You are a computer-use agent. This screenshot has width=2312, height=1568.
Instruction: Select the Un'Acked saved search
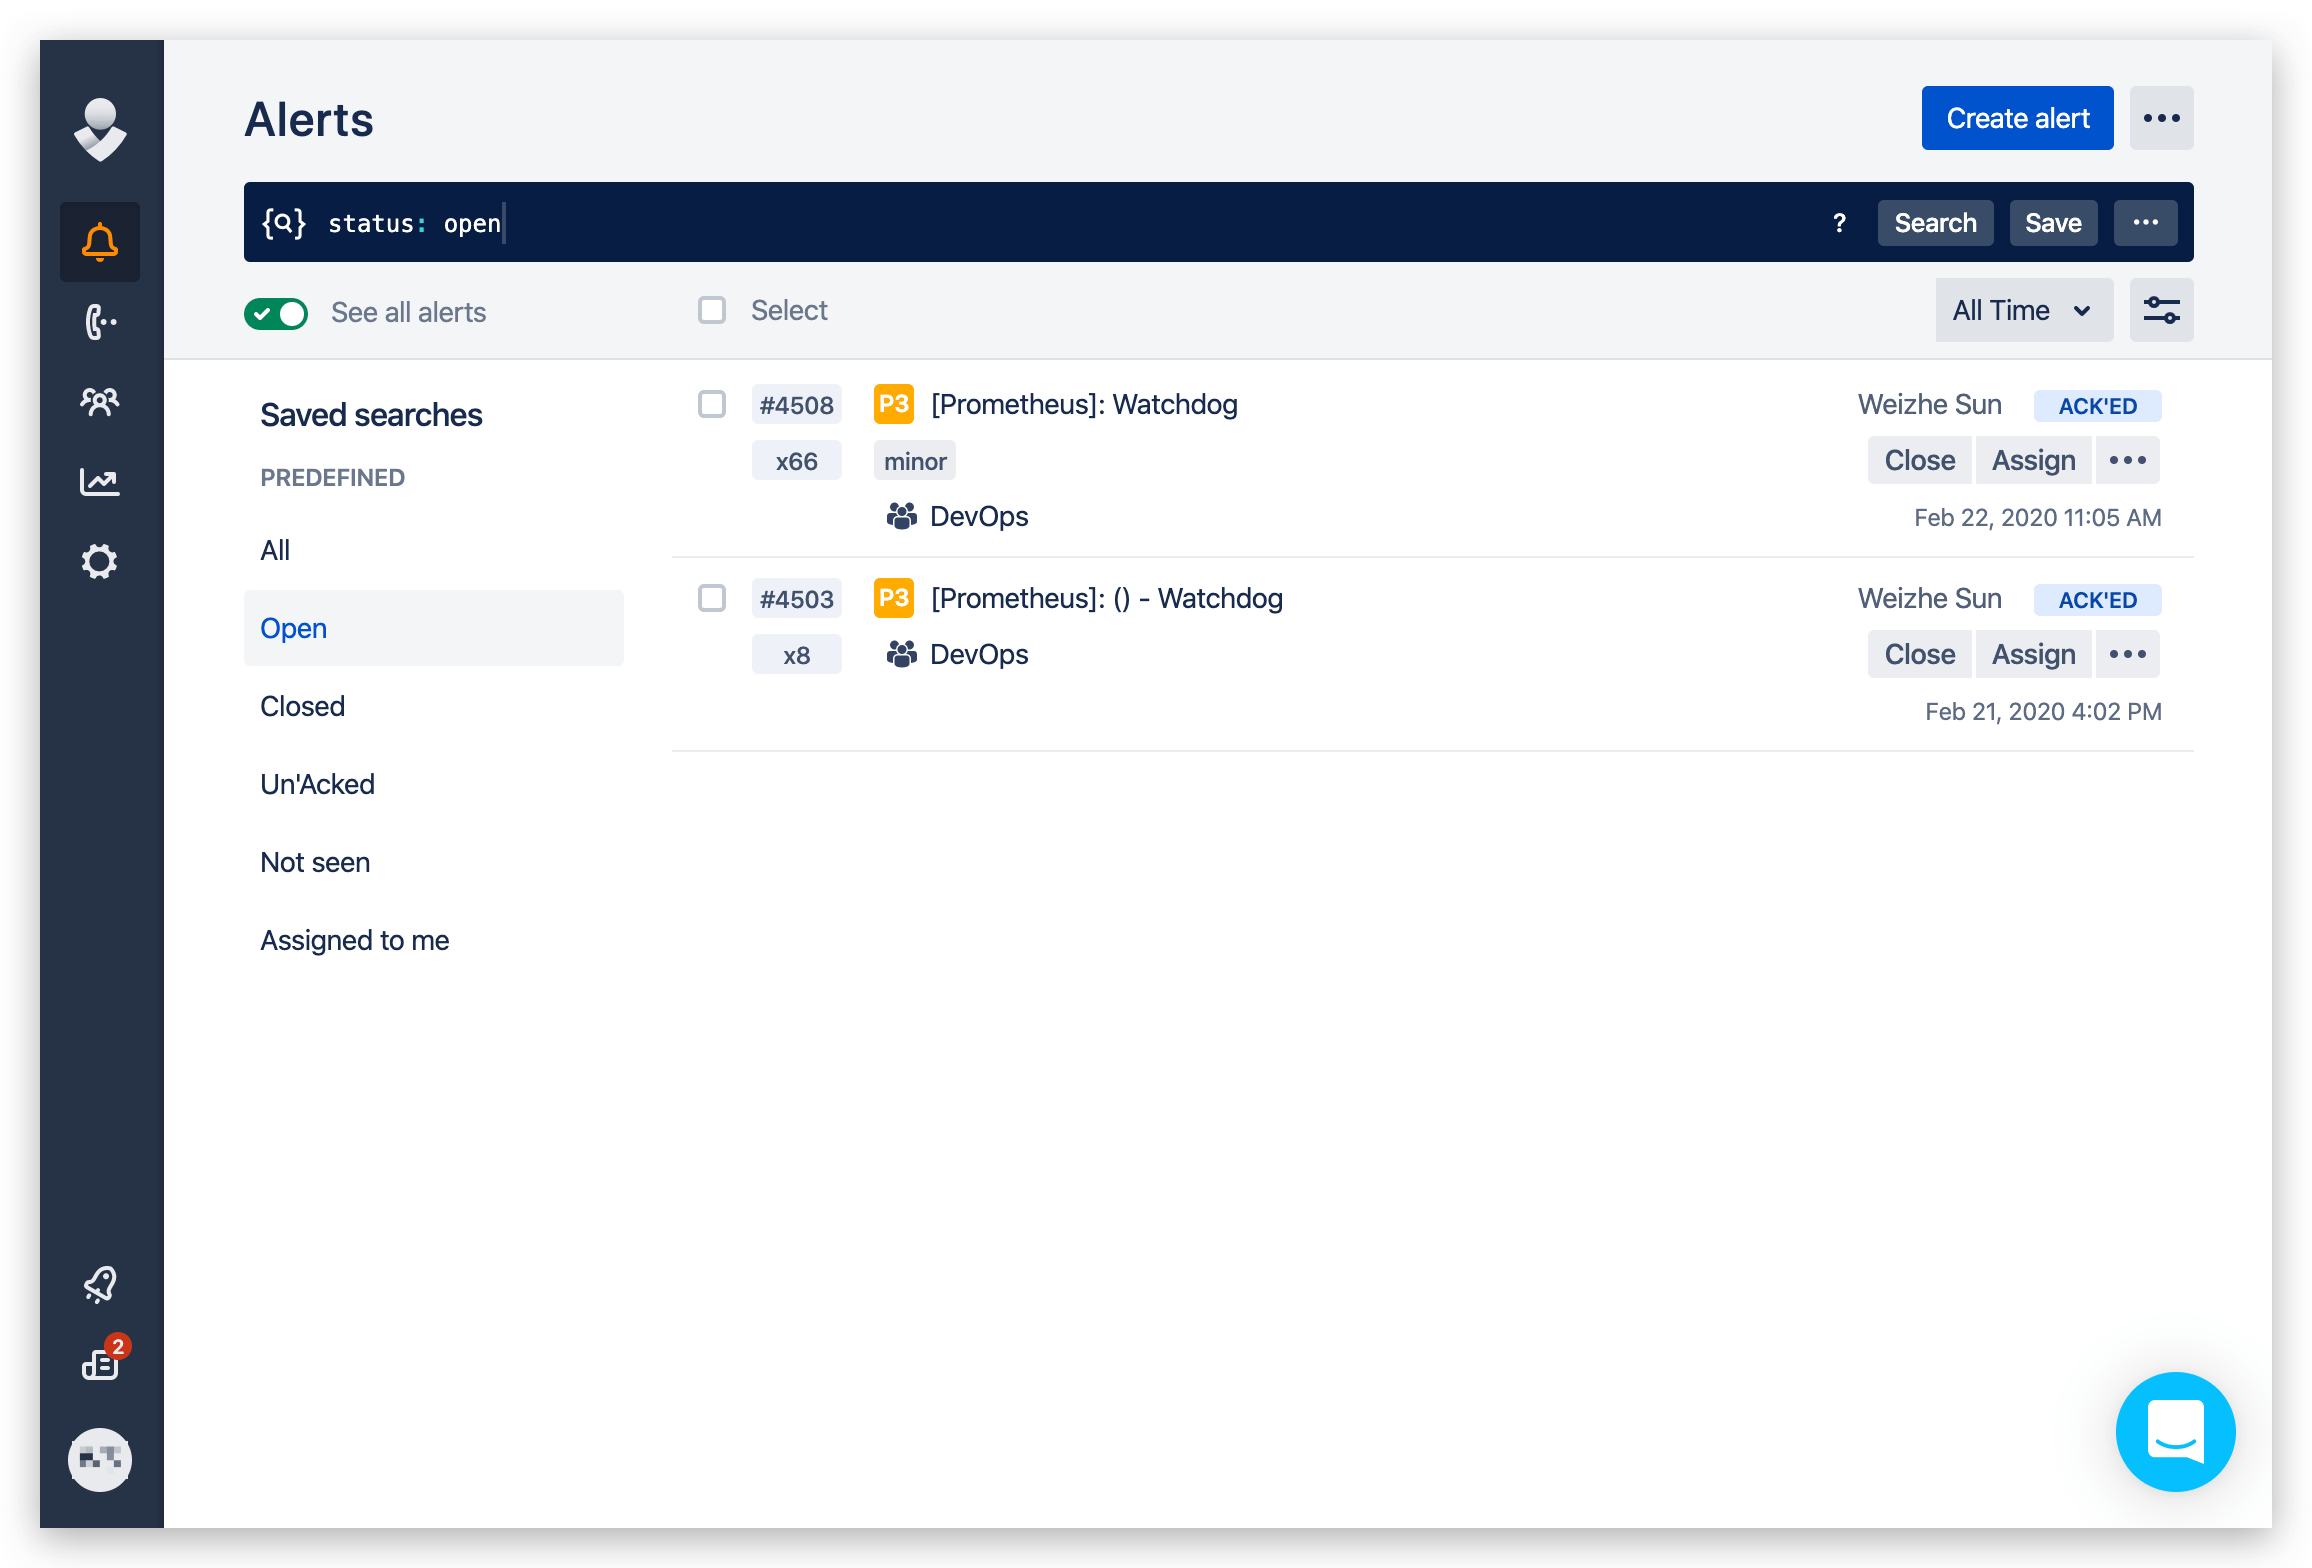tap(318, 784)
